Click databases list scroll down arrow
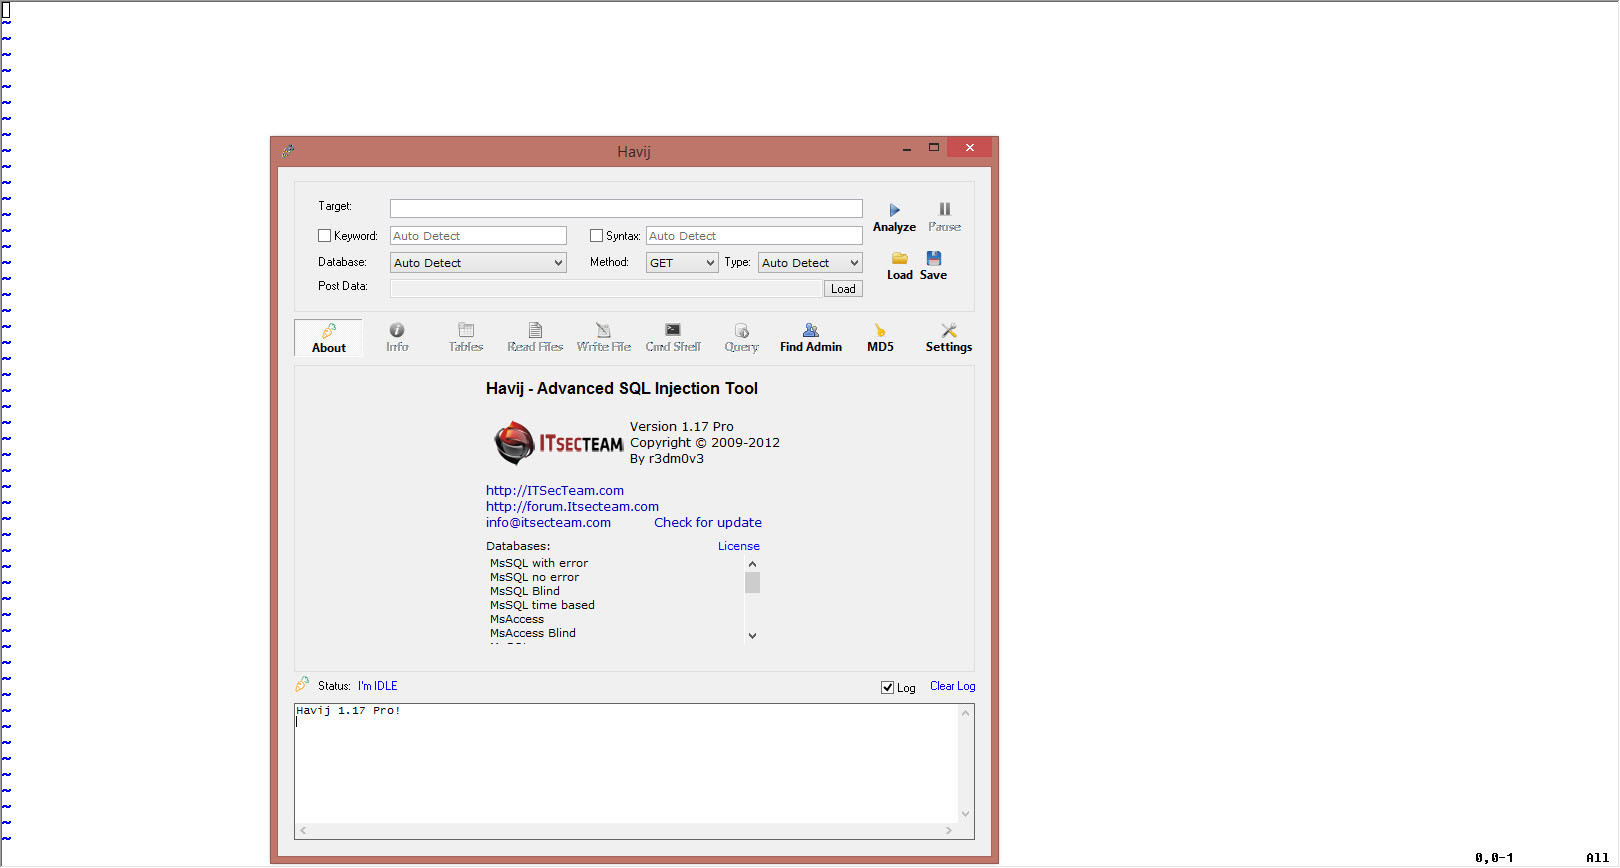The width and height of the screenshot is (1620, 868). [x=752, y=635]
